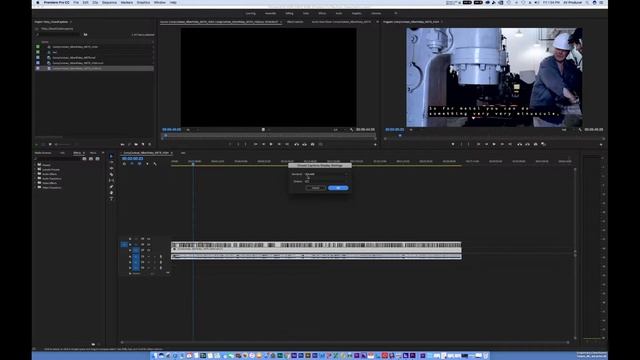This screenshot has height=360, width=640.
Task: Open Program monitor playback resolution dropdown
Action: pyautogui.click(x=565, y=130)
